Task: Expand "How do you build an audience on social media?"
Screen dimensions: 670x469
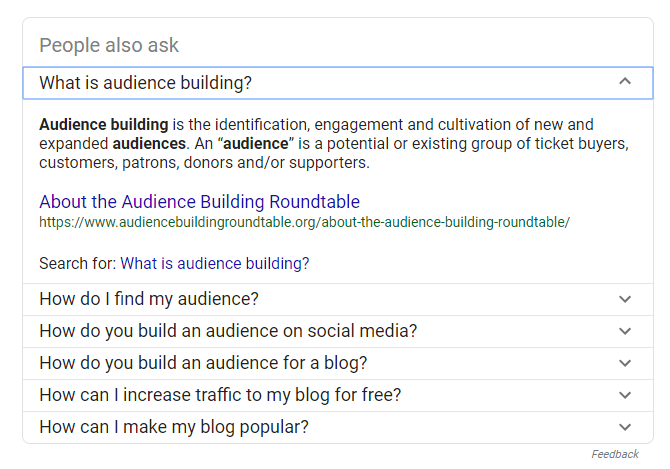Action: tap(228, 331)
